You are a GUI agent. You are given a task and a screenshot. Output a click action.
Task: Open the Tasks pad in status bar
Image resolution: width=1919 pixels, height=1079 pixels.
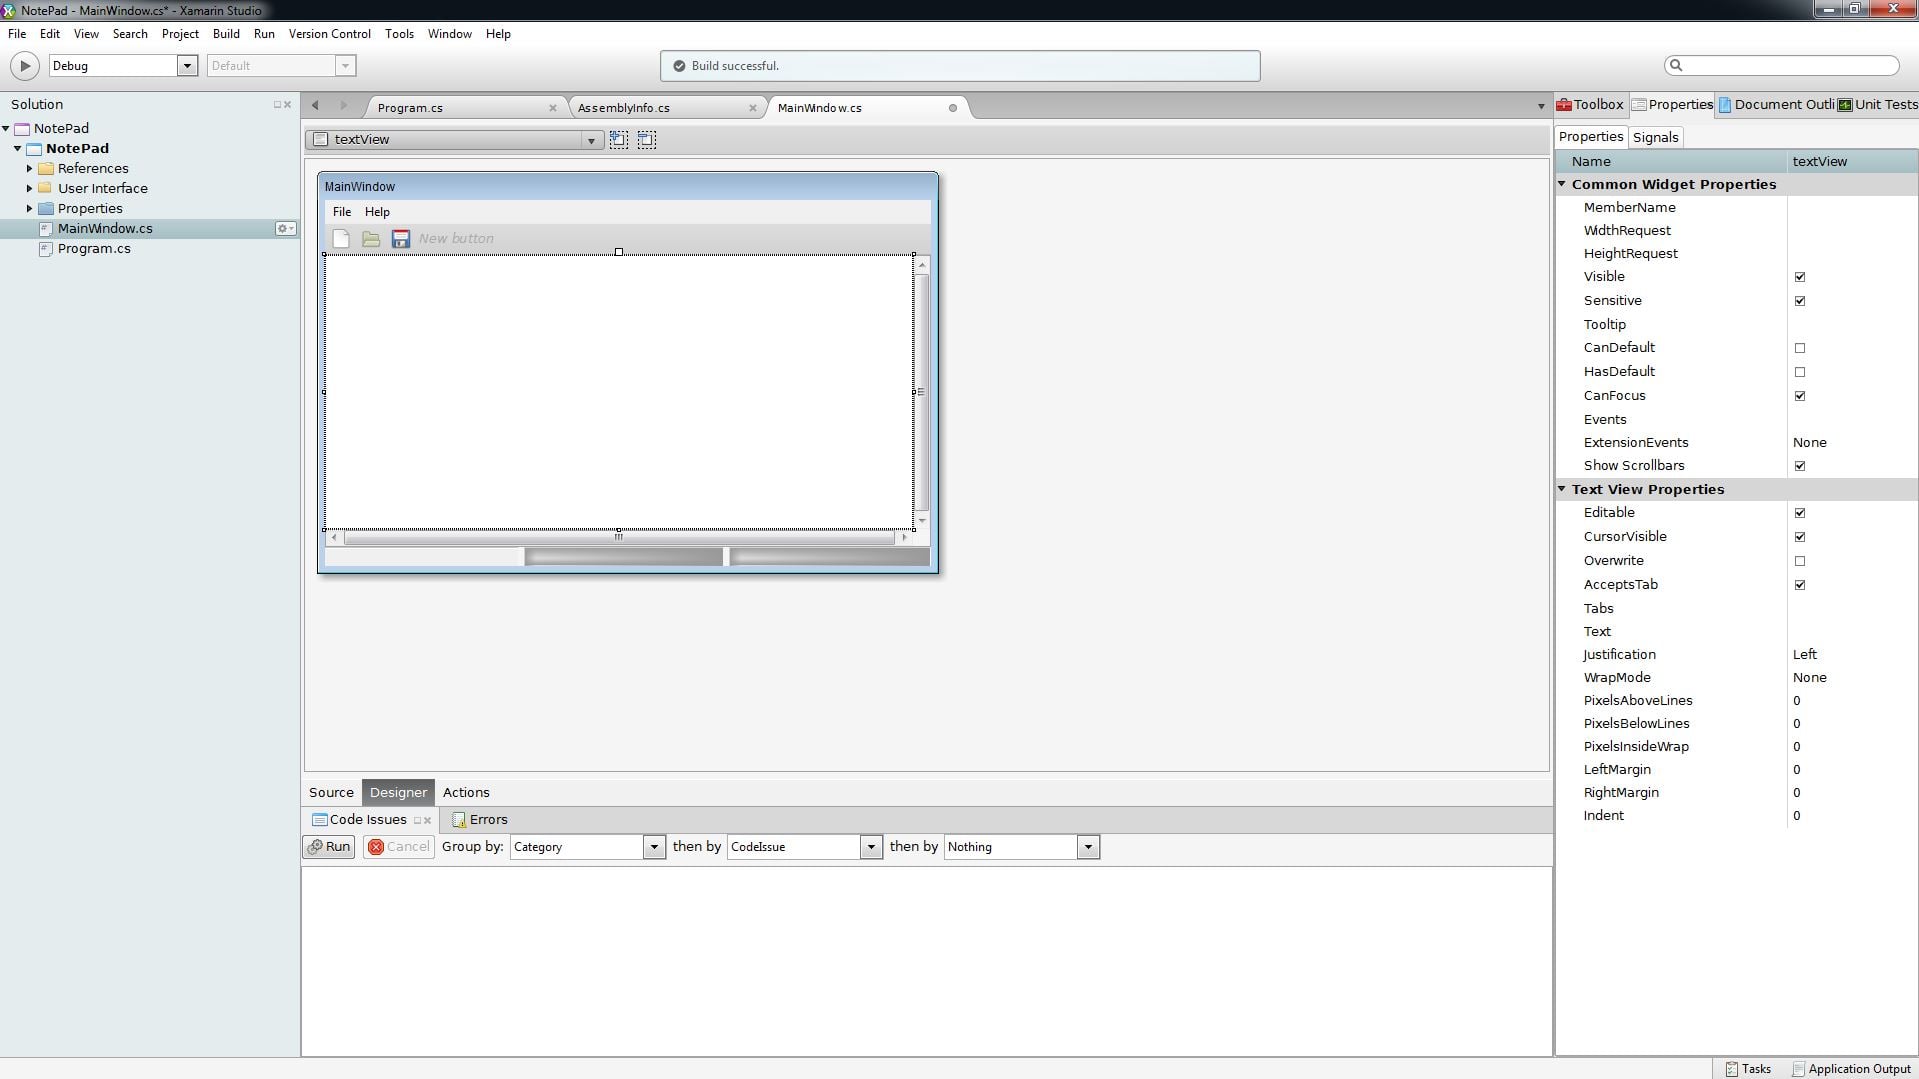pyautogui.click(x=1748, y=1069)
